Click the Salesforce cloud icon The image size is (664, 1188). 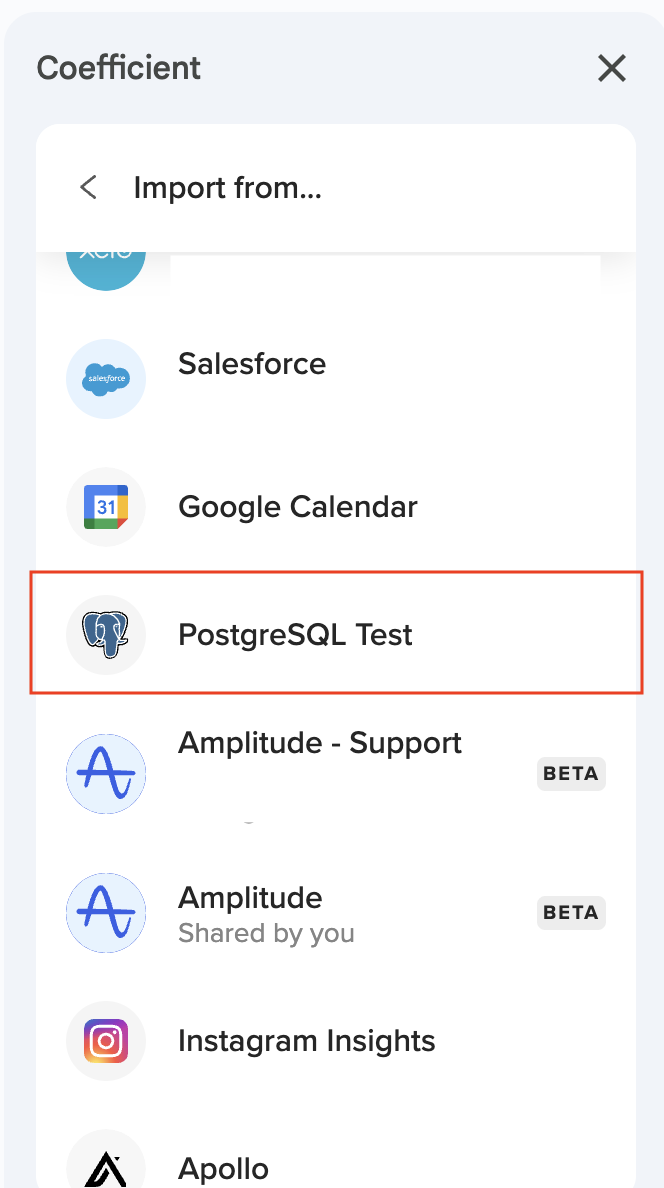tap(106, 379)
